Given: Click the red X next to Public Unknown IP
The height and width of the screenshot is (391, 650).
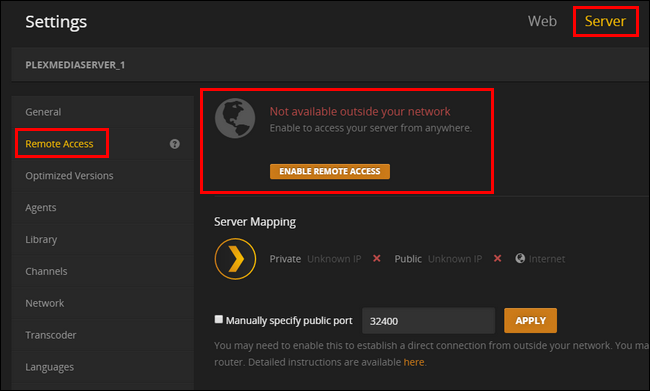Looking at the screenshot, I should coord(497,258).
